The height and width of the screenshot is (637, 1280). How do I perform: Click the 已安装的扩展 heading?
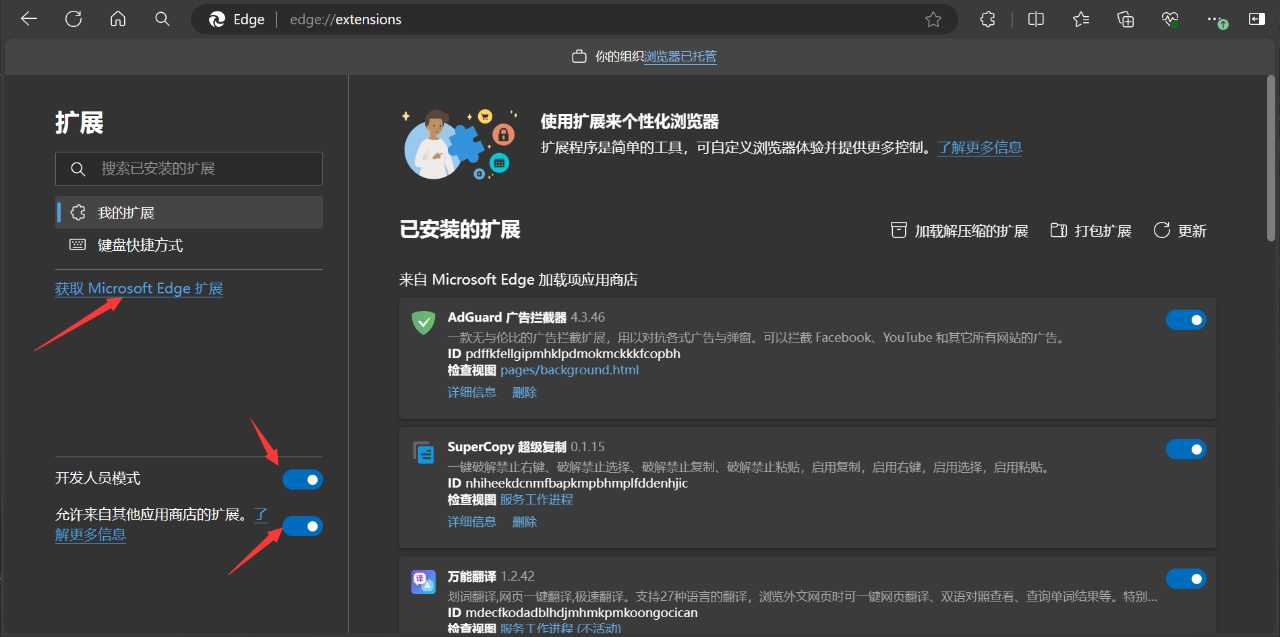pyautogui.click(x=460, y=229)
